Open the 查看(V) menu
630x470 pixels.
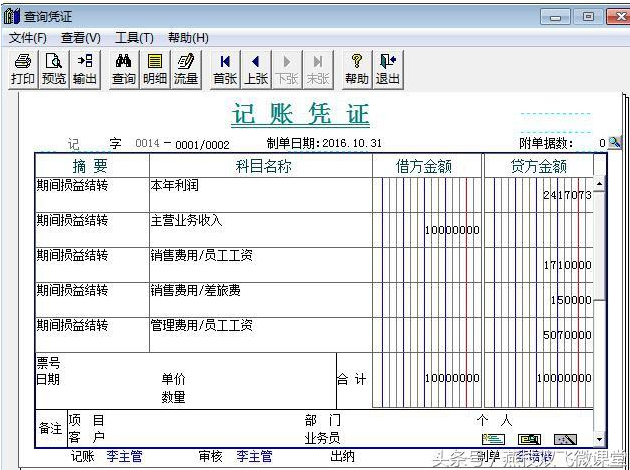pyautogui.click(x=80, y=38)
